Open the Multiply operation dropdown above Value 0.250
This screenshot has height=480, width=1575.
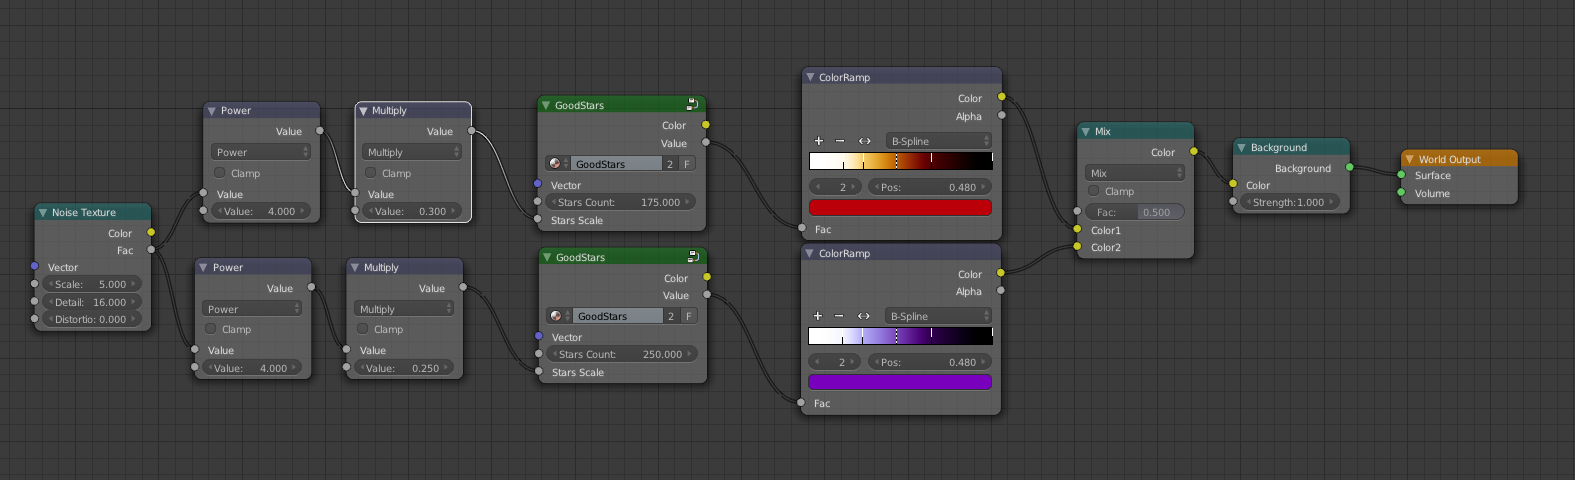pyautogui.click(x=404, y=309)
